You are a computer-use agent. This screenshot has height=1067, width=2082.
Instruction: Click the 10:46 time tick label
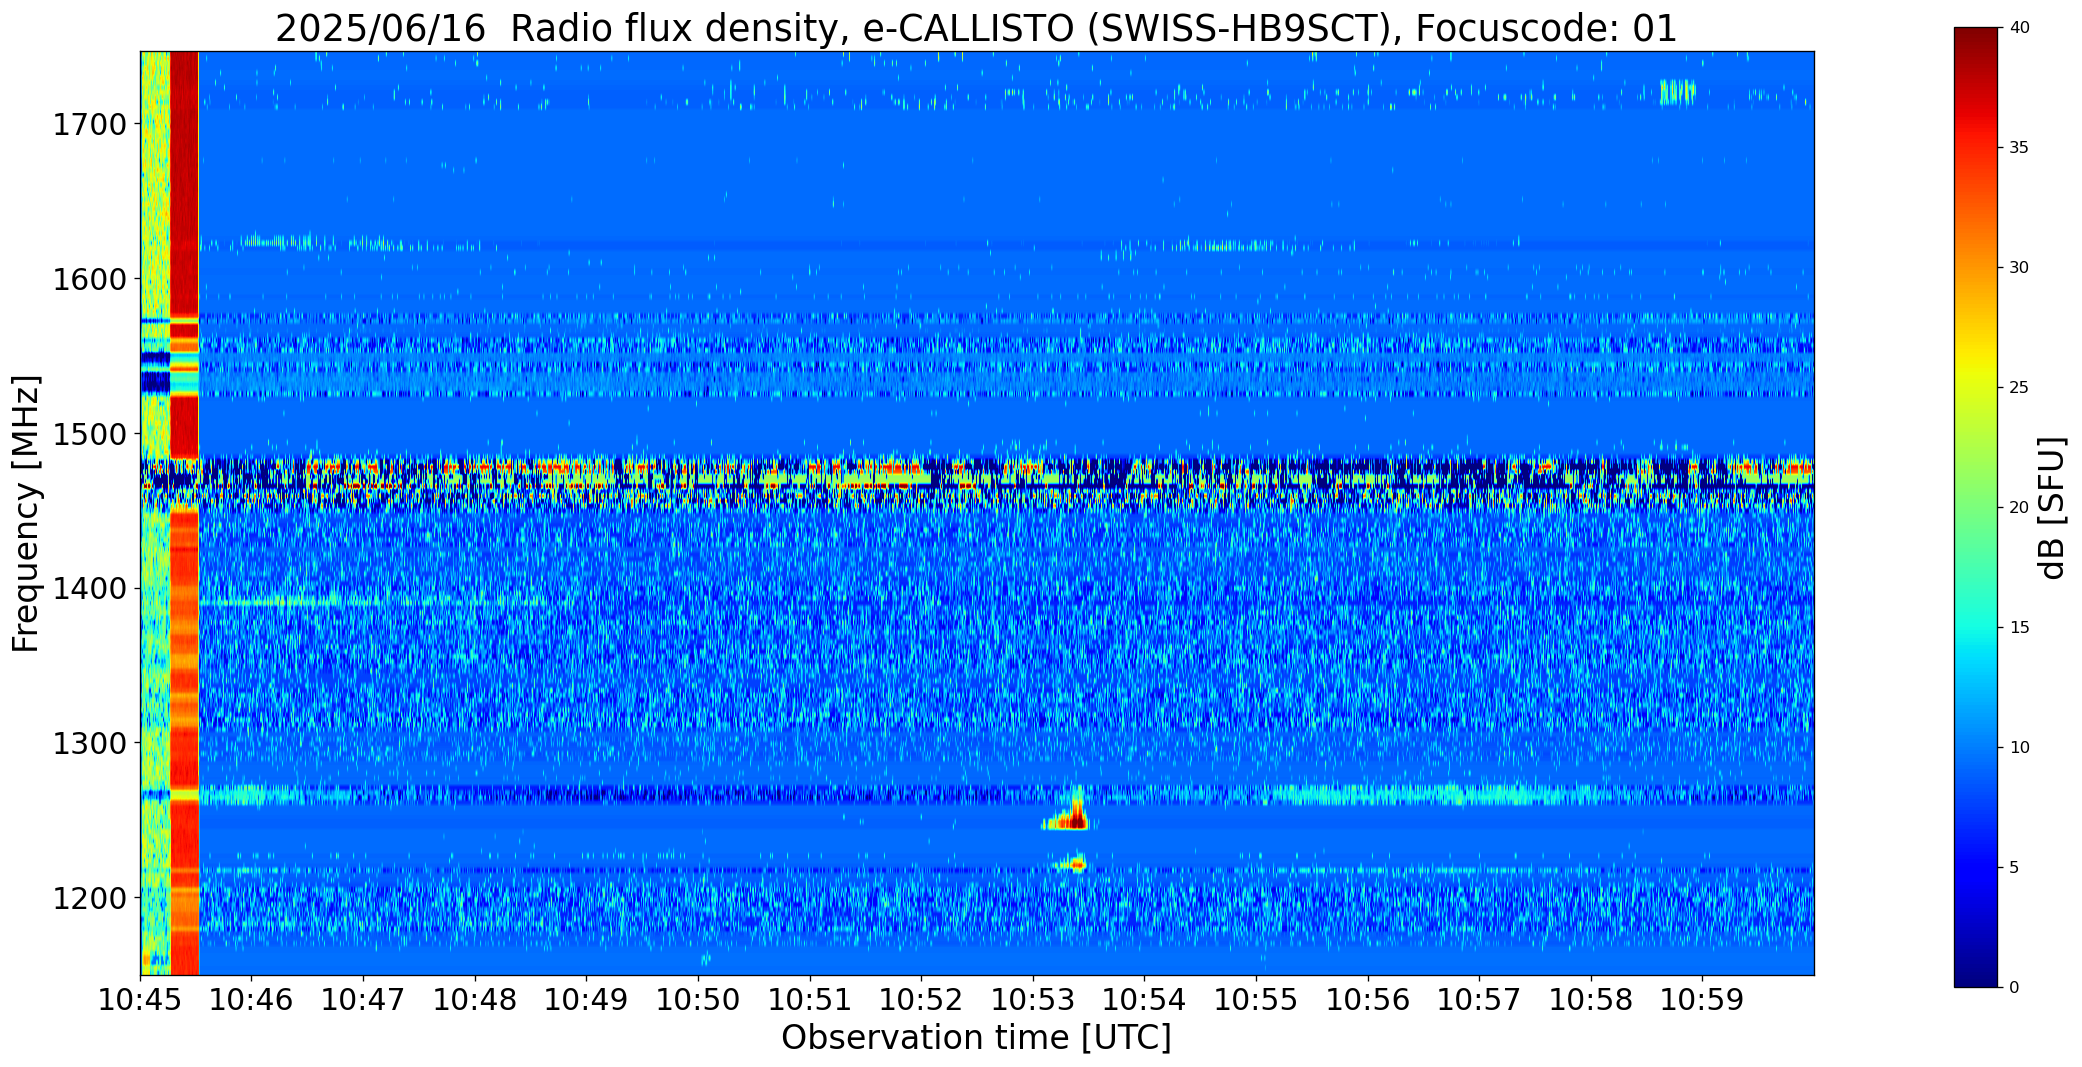(252, 999)
